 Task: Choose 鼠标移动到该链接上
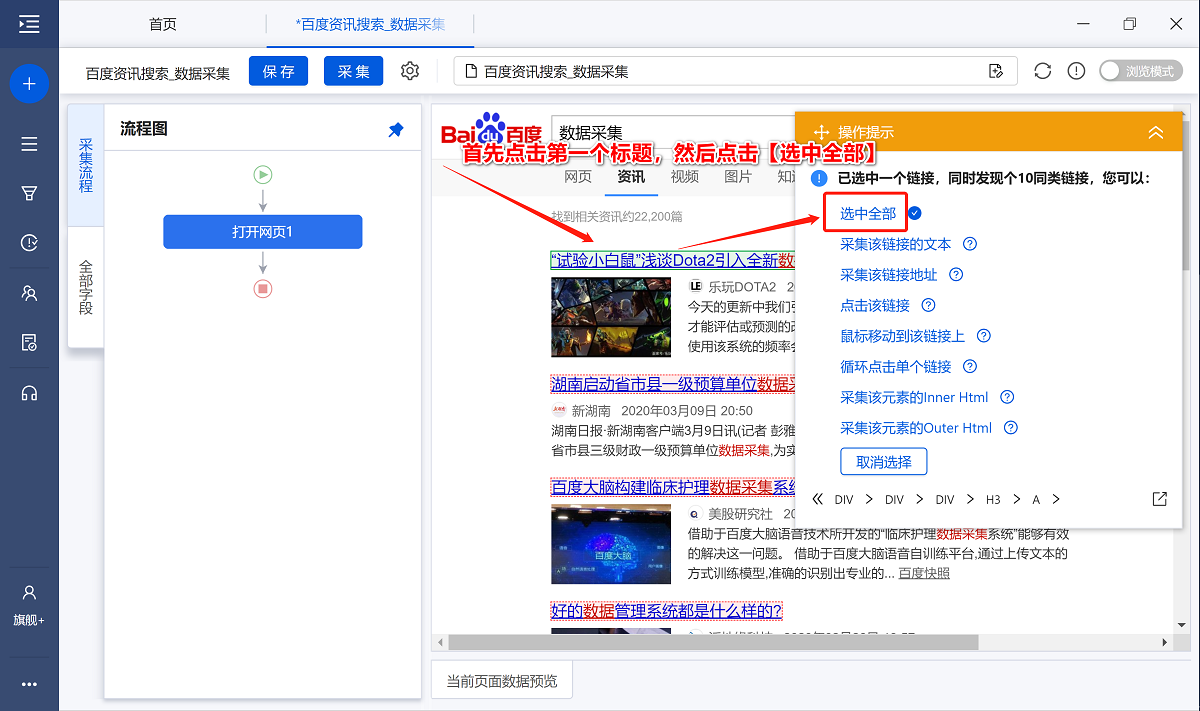pos(903,336)
